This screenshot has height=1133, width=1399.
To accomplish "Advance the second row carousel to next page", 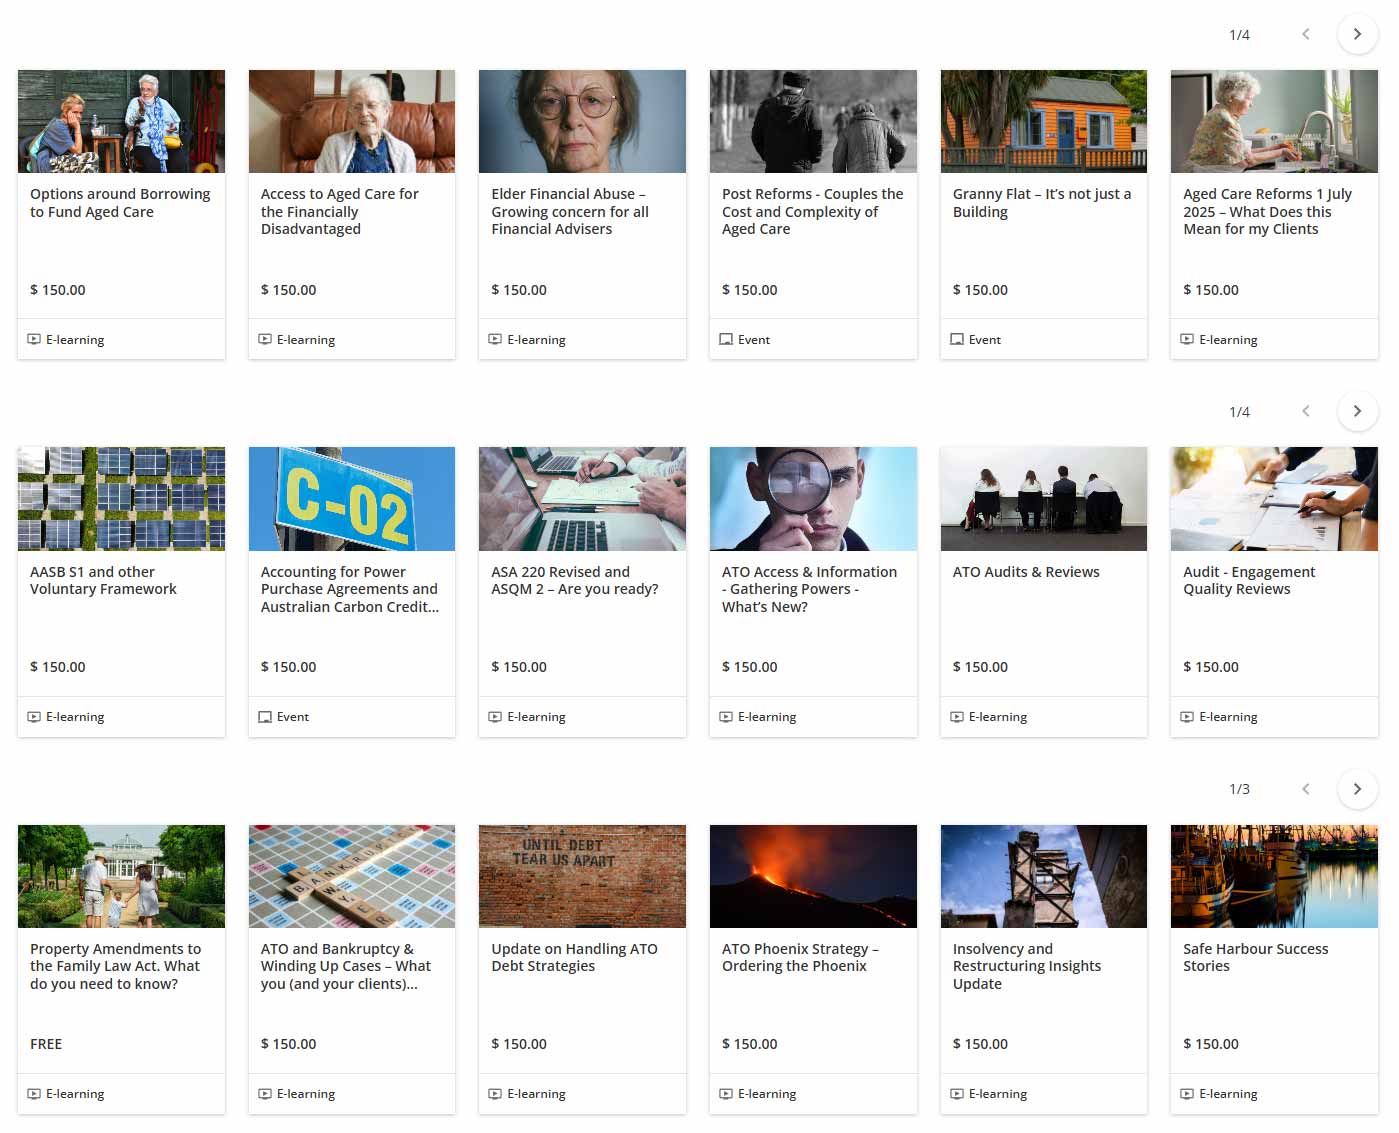I will (1356, 411).
